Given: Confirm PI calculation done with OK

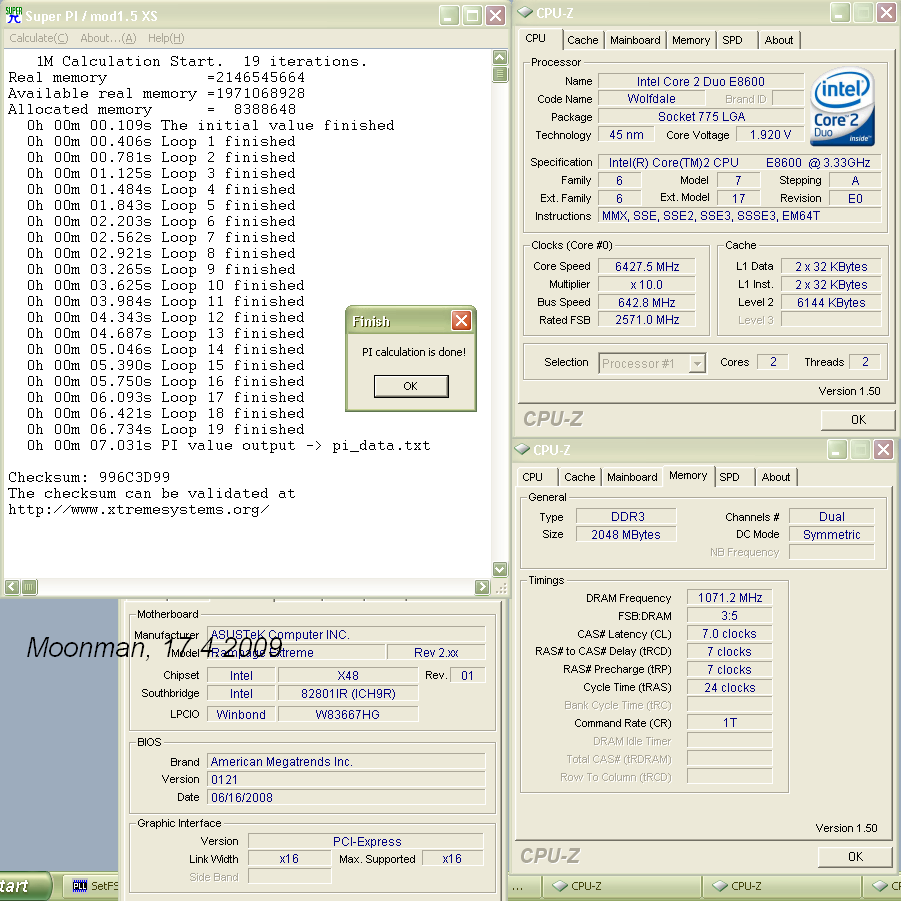Looking at the screenshot, I should [x=411, y=386].
